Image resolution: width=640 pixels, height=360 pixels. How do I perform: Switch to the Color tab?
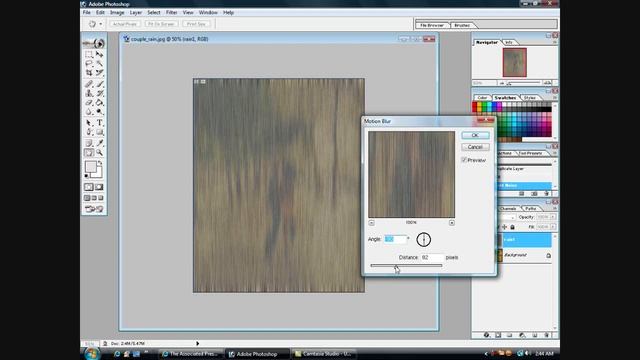tap(482, 98)
